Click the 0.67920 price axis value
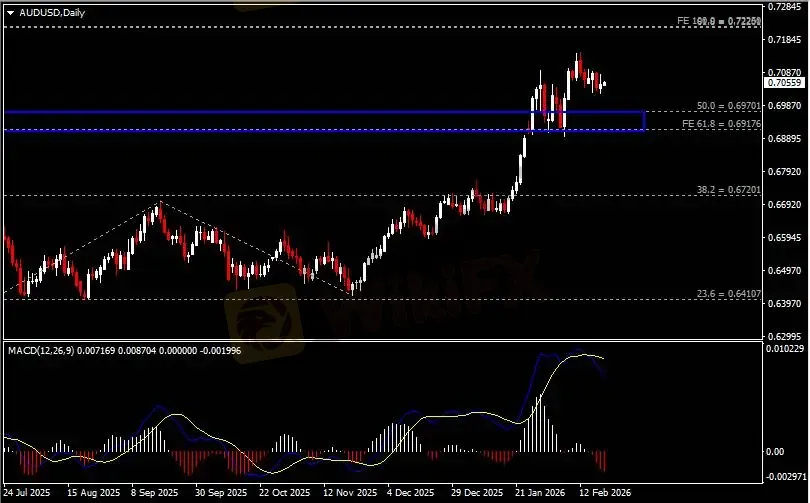Image resolution: width=810 pixels, height=503 pixels. (784, 171)
